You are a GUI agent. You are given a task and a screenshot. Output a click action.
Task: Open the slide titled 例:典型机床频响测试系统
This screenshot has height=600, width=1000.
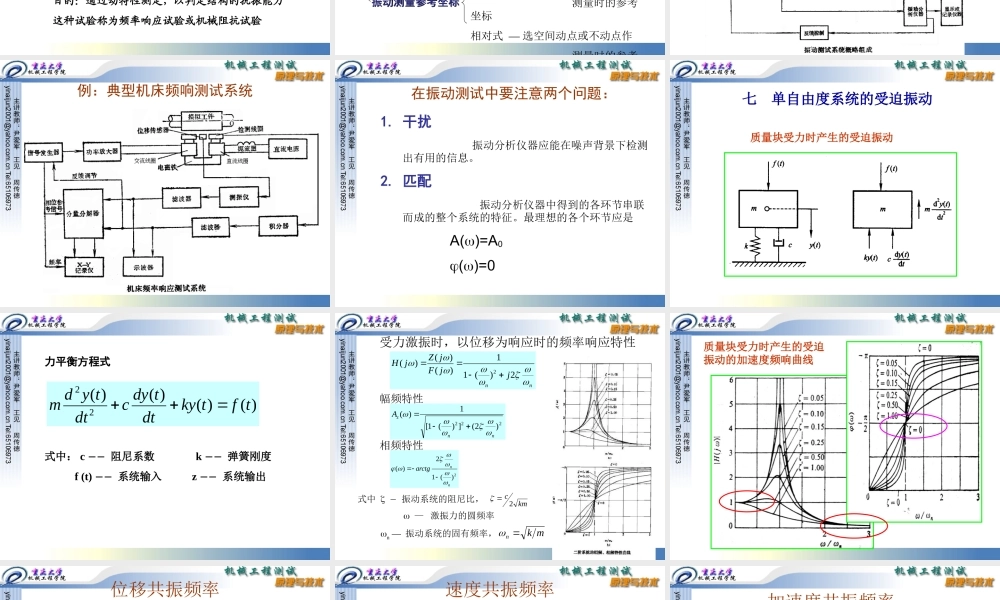[165, 184]
